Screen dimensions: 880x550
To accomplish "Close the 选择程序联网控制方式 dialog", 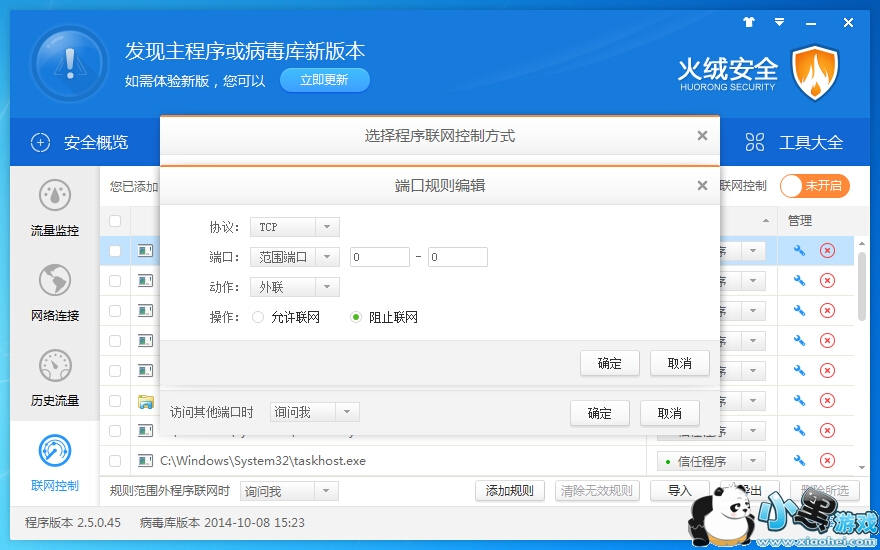I will coord(702,135).
